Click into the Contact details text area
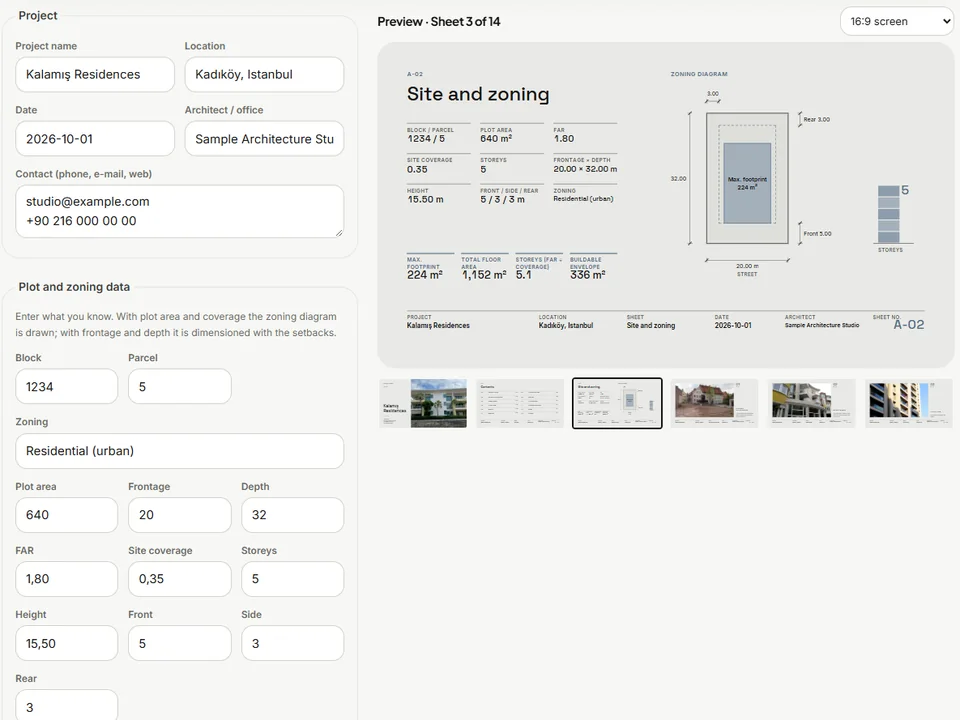Viewport: 960px width, 720px height. (179, 211)
